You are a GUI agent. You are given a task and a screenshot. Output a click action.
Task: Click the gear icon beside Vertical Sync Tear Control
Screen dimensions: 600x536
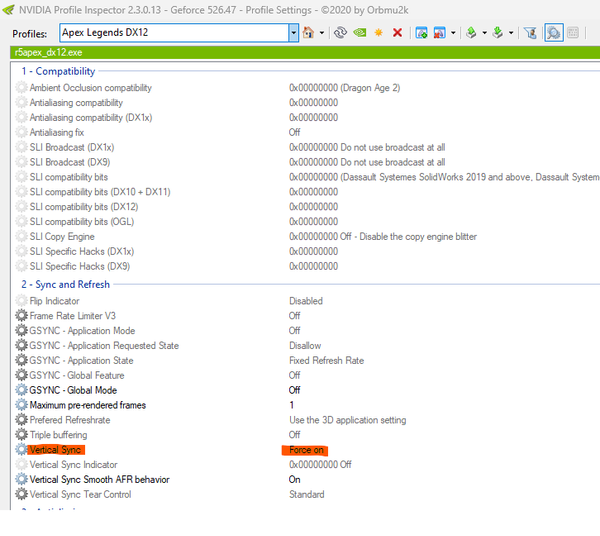tap(21, 494)
